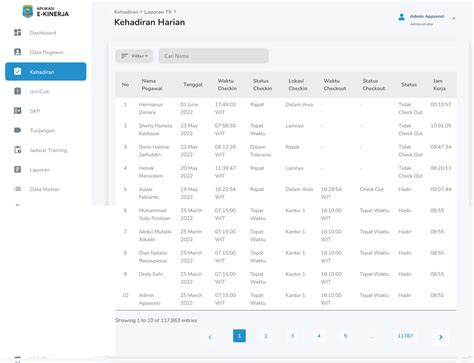Select pagination page 5
The height and width of the screenshot is (363, 474).
[345, 336]
